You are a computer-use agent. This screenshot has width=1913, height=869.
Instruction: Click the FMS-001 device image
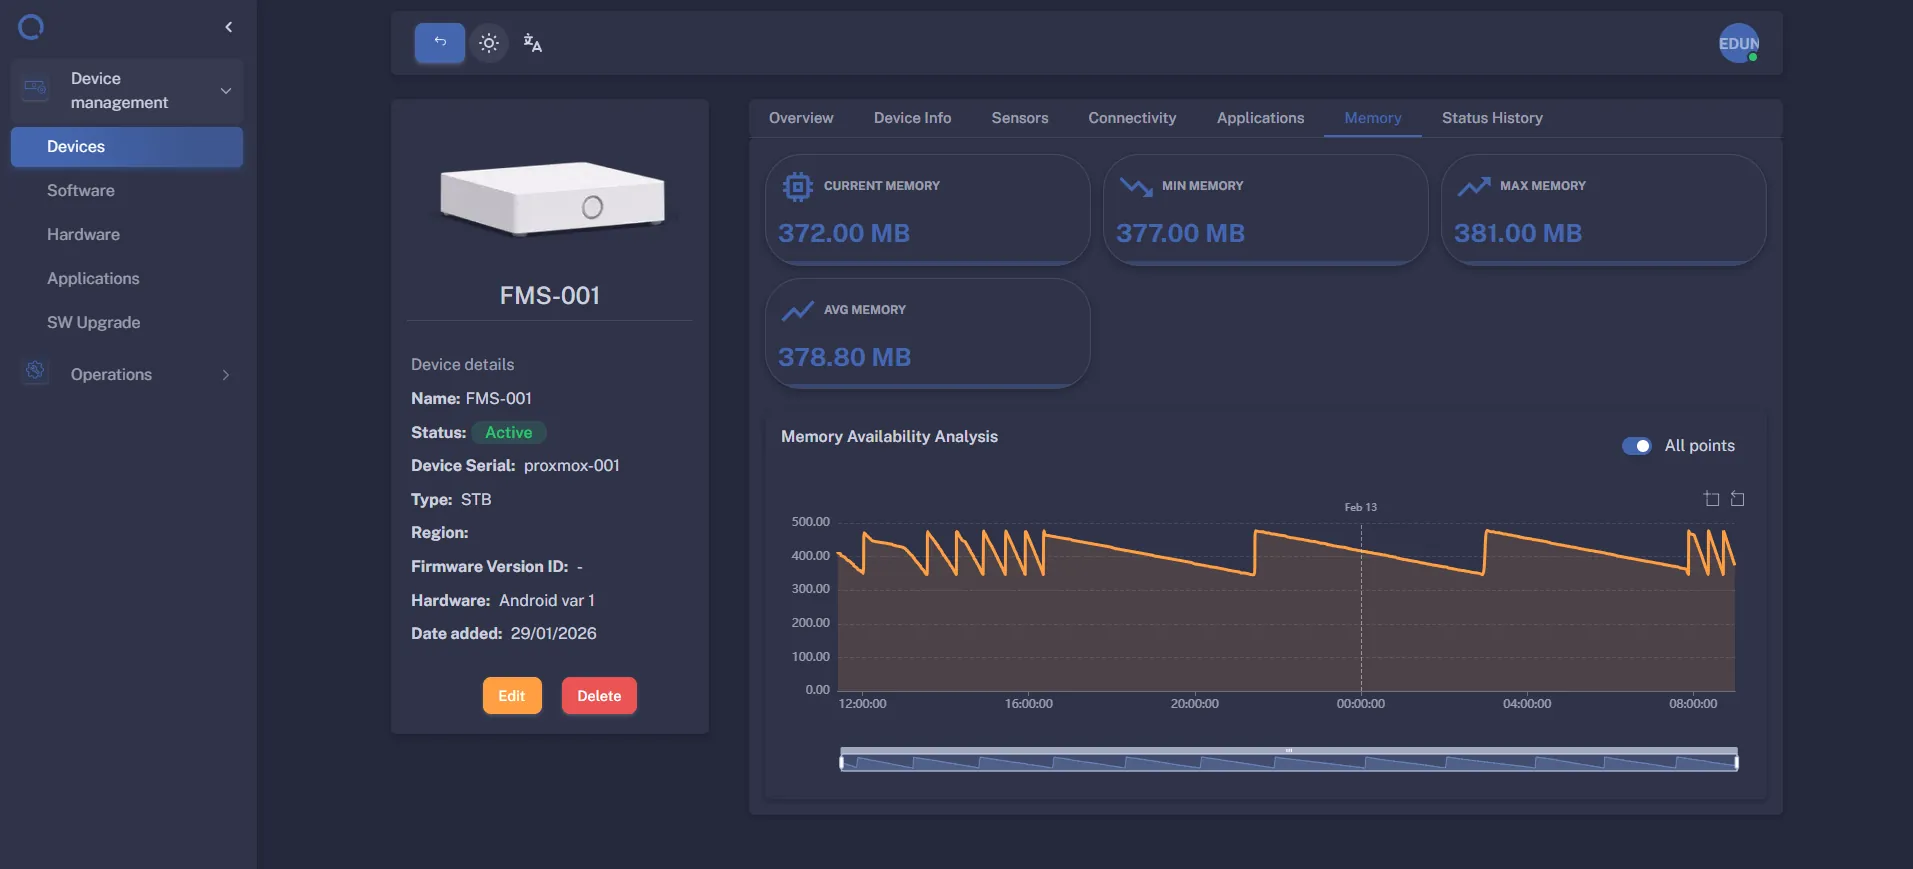click(x=551, y=199)
